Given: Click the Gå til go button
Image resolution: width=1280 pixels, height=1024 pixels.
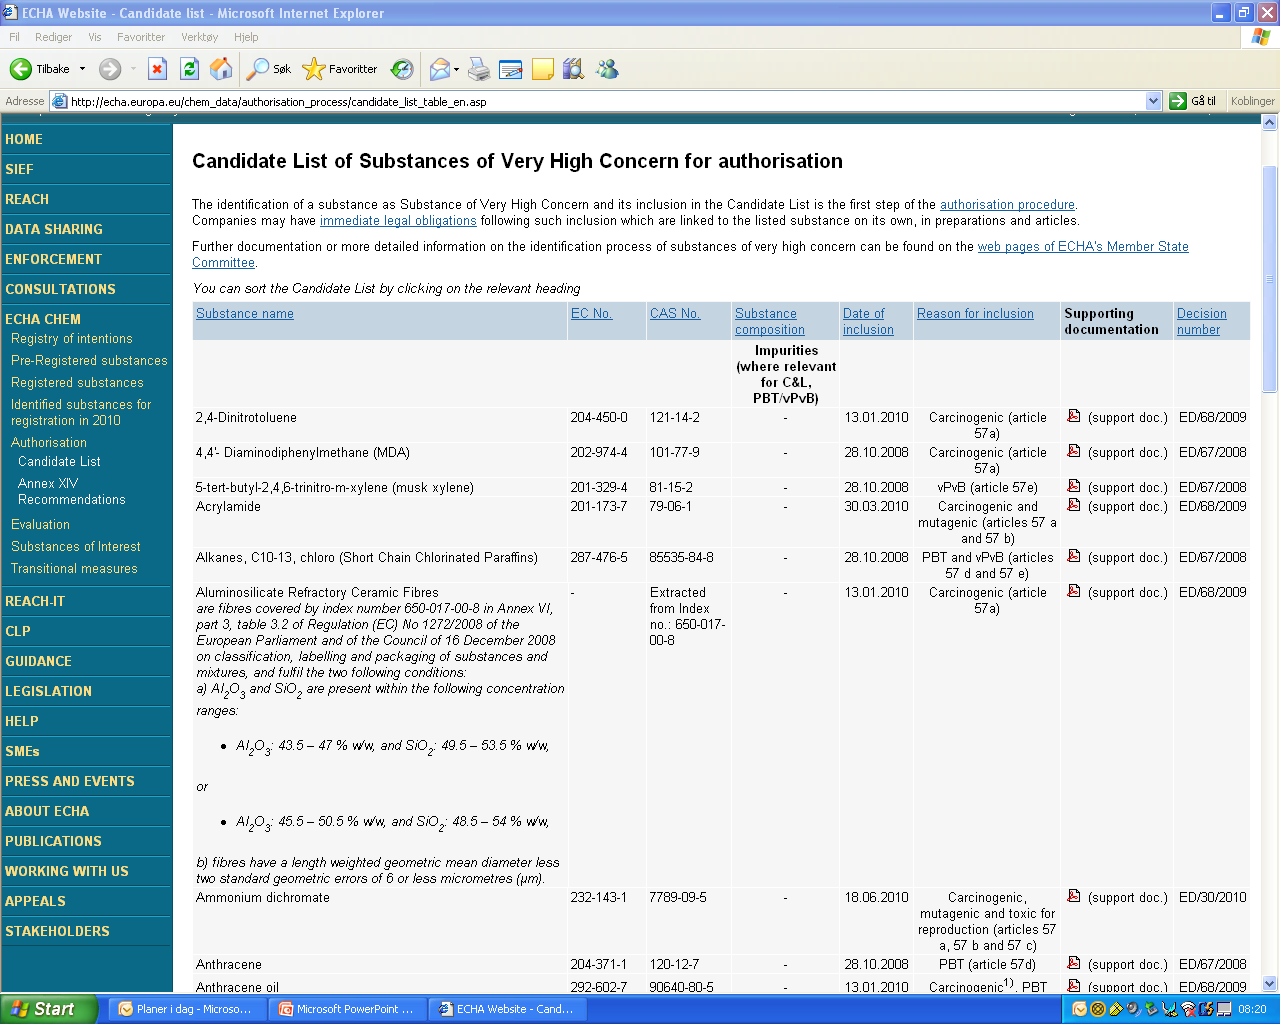Looking at the screenshot, I should click(x=1193, y=101).
